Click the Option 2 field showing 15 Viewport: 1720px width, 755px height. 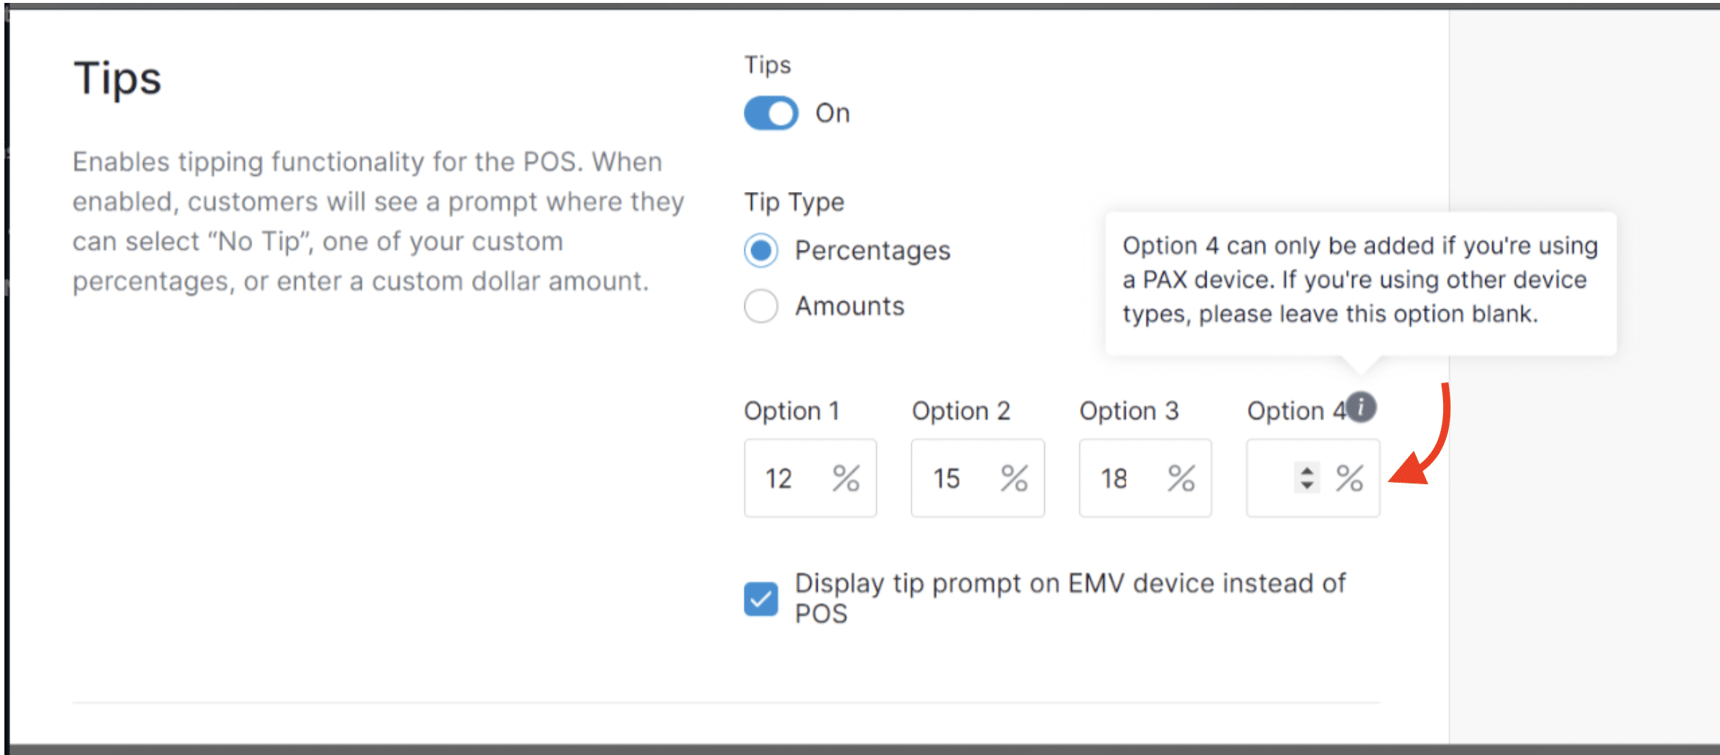965,478
